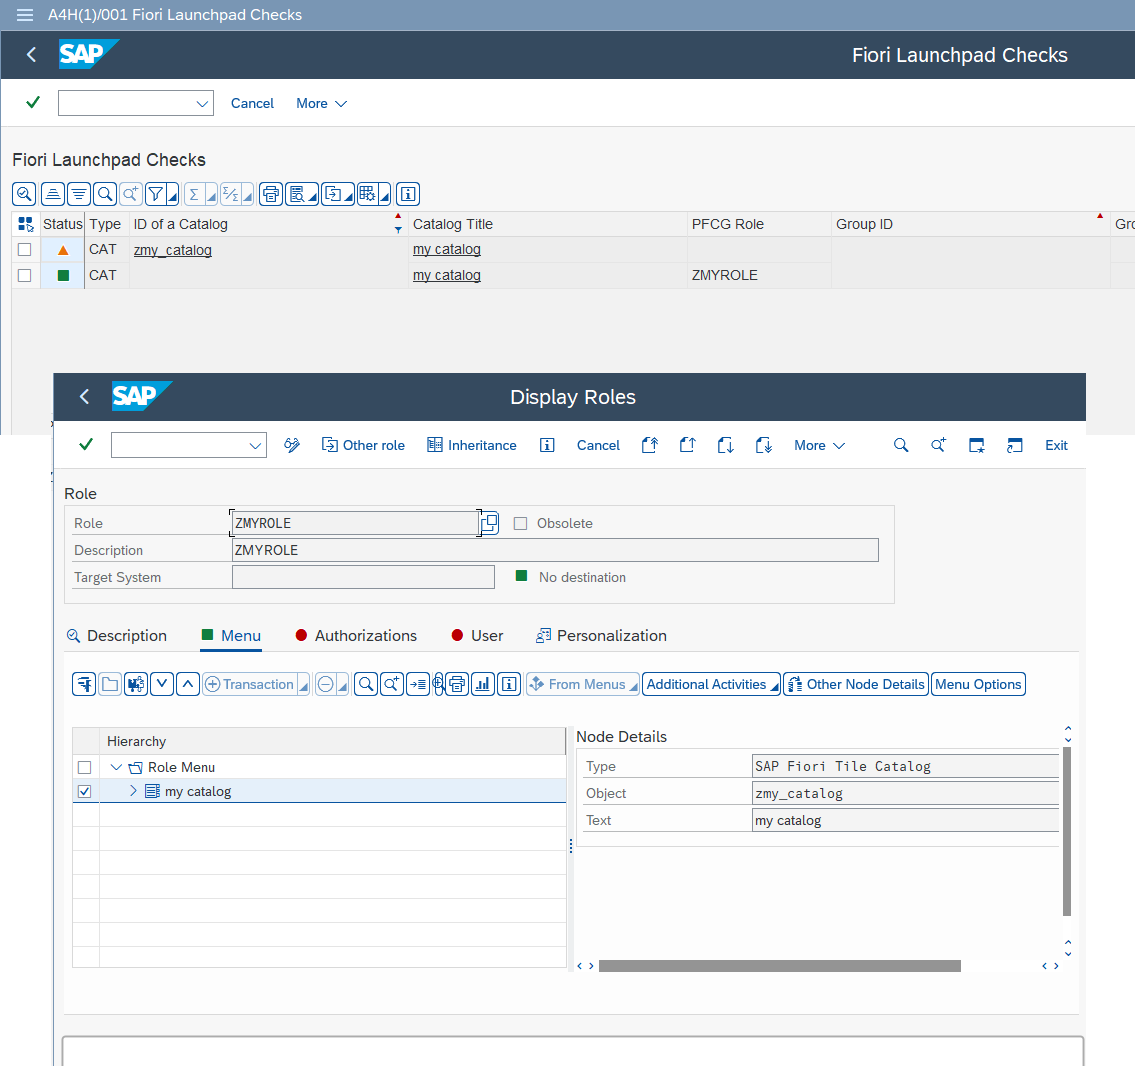1135x1066 pixels.
Task: Click the Role field value help icon
Action: tap(490, 523)
